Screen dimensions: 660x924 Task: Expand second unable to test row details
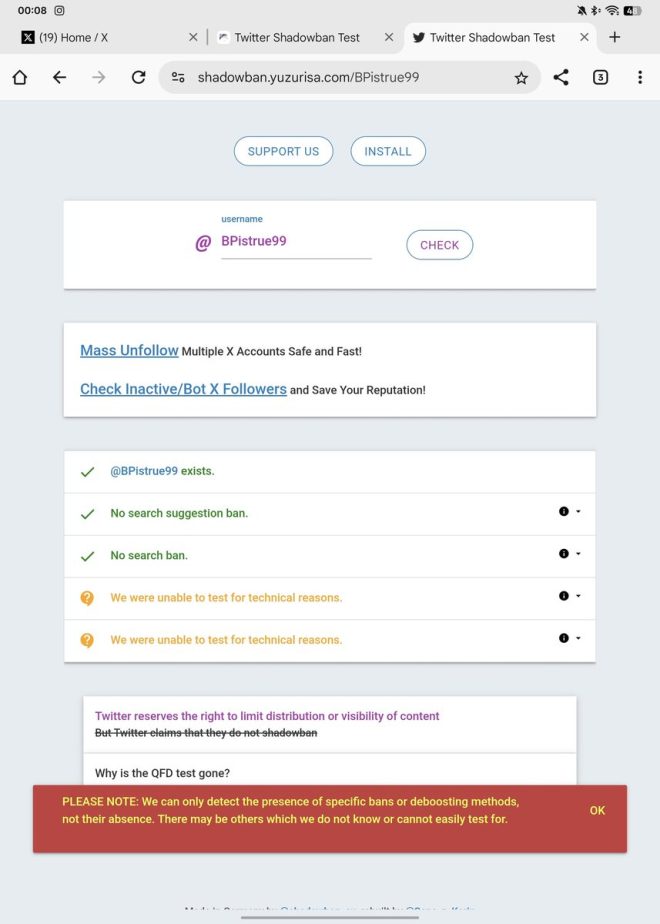tap(569, 638)
